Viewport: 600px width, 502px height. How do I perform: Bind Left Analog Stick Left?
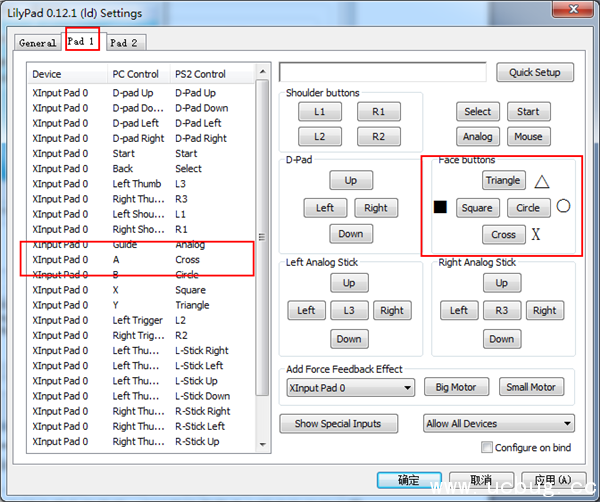coord(307,310)
